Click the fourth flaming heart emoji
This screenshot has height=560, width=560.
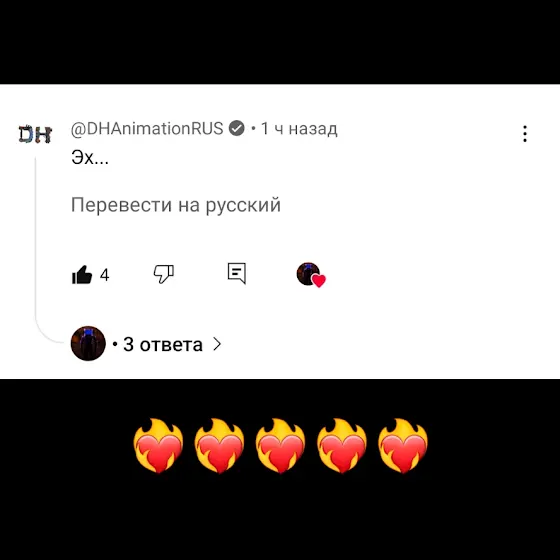click(342, 446)
